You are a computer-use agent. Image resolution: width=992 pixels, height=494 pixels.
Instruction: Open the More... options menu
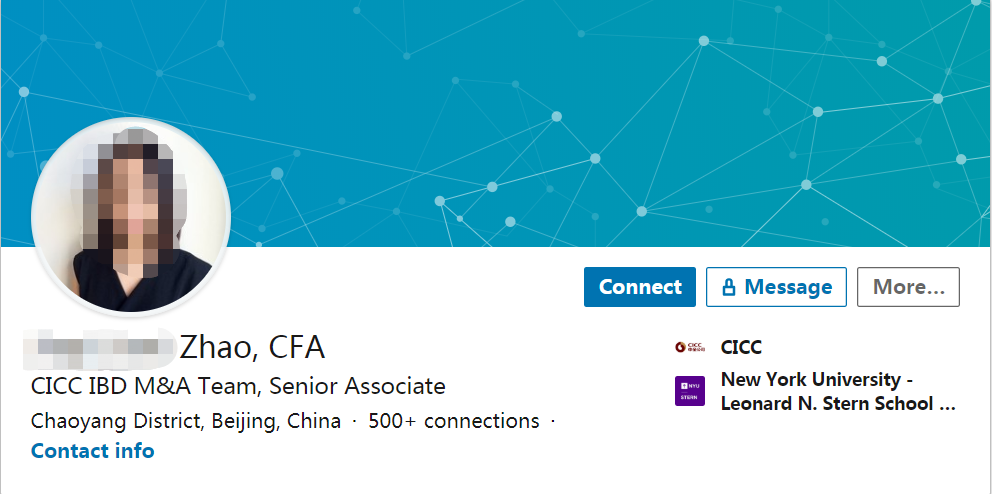click(x=908, y=287)
